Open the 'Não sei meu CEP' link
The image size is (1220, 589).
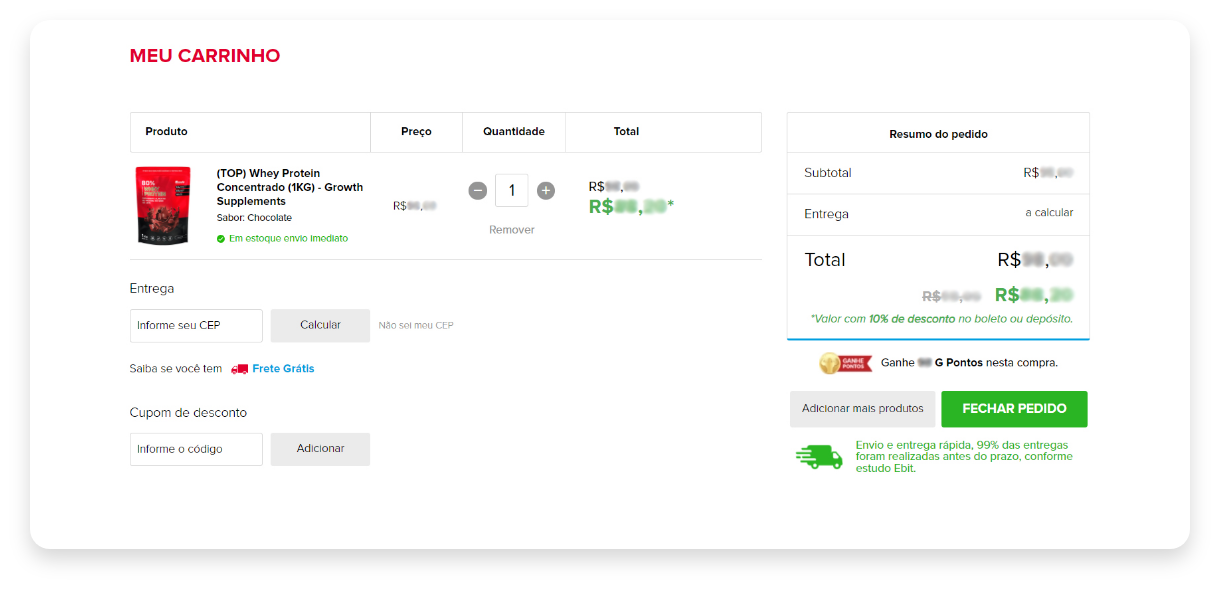pyautogui.click(x=415, y=326)
